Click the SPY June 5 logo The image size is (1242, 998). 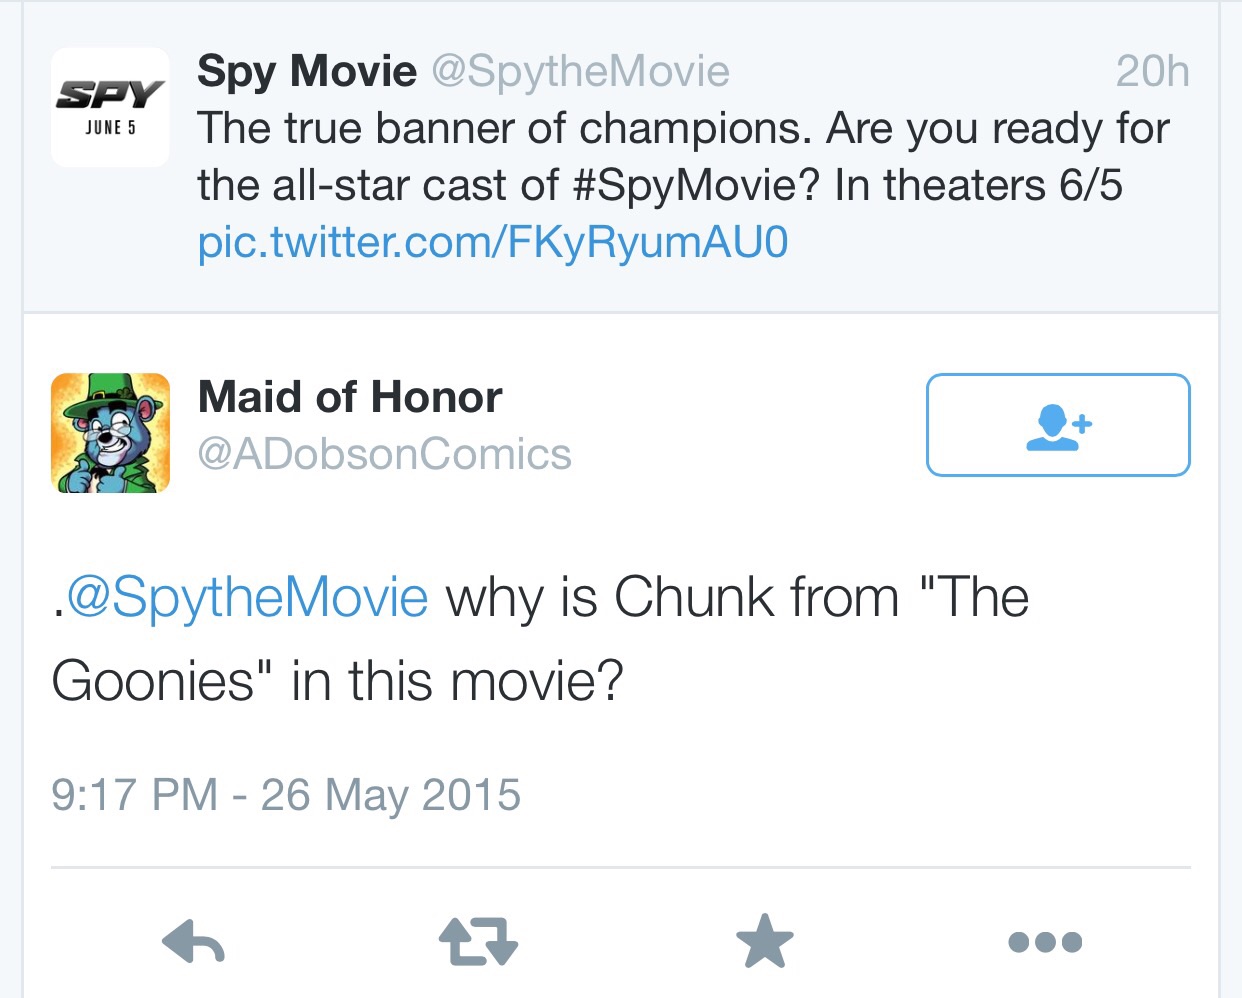[x=110, y=107]
